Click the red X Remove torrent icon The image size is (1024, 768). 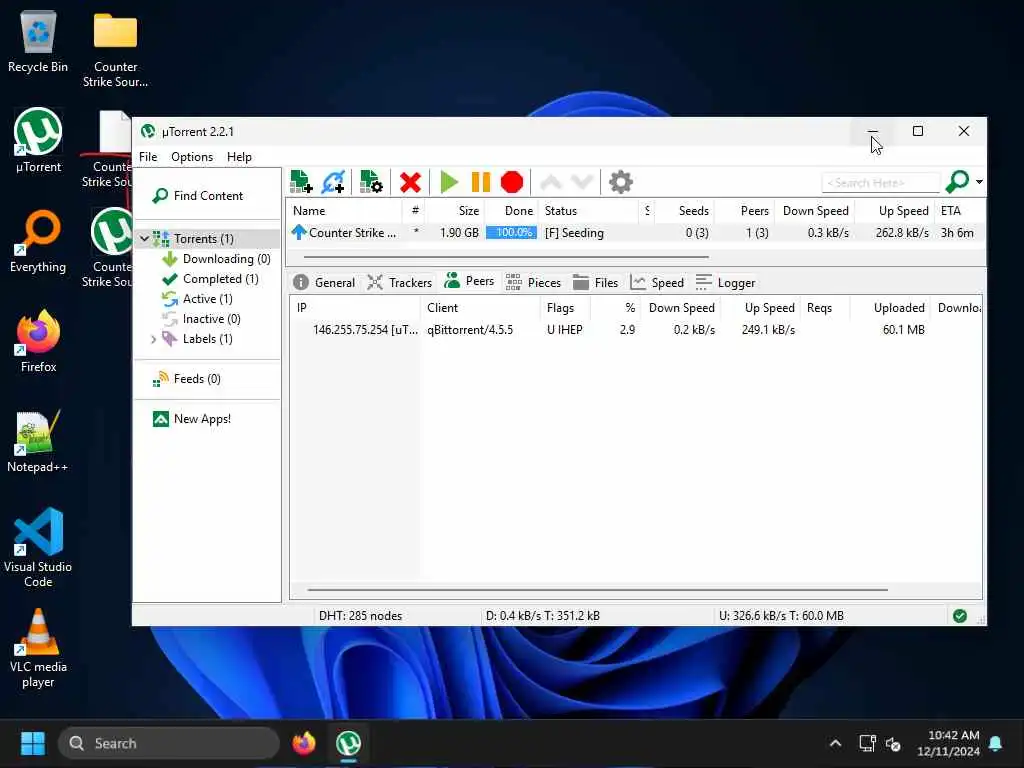[410, 182]
